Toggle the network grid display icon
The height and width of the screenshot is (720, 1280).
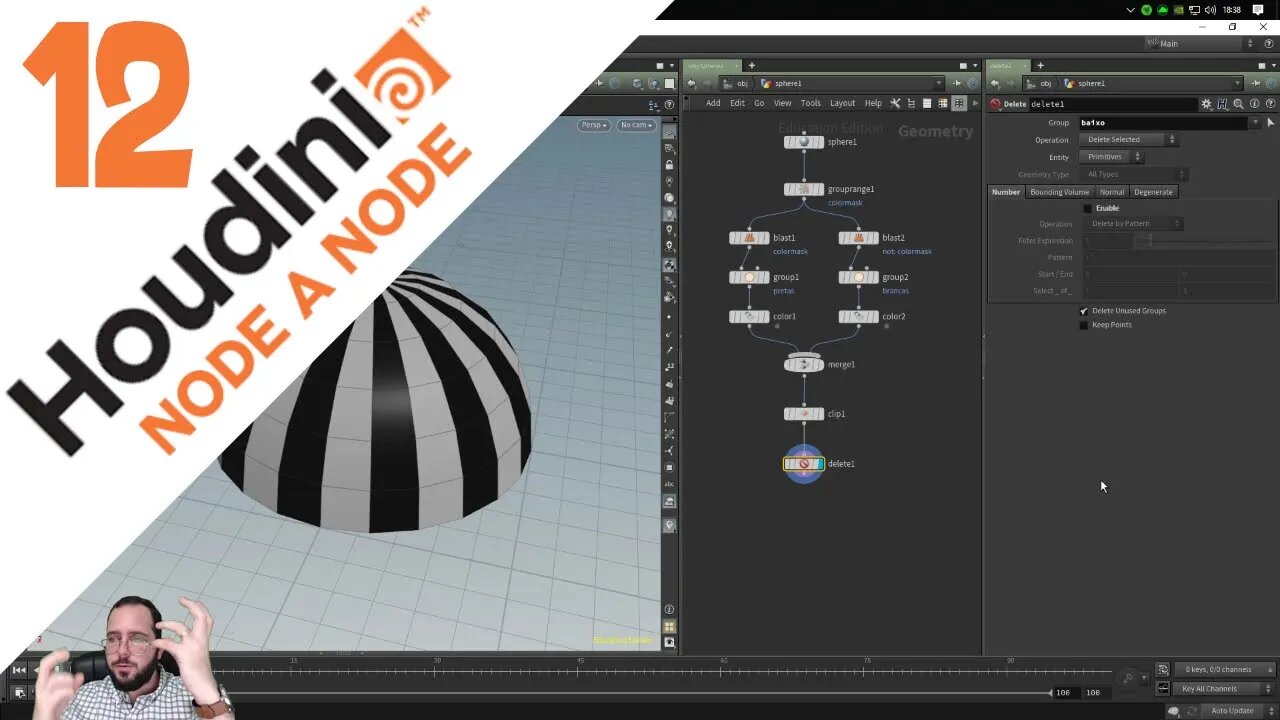(x=959, y=103)
